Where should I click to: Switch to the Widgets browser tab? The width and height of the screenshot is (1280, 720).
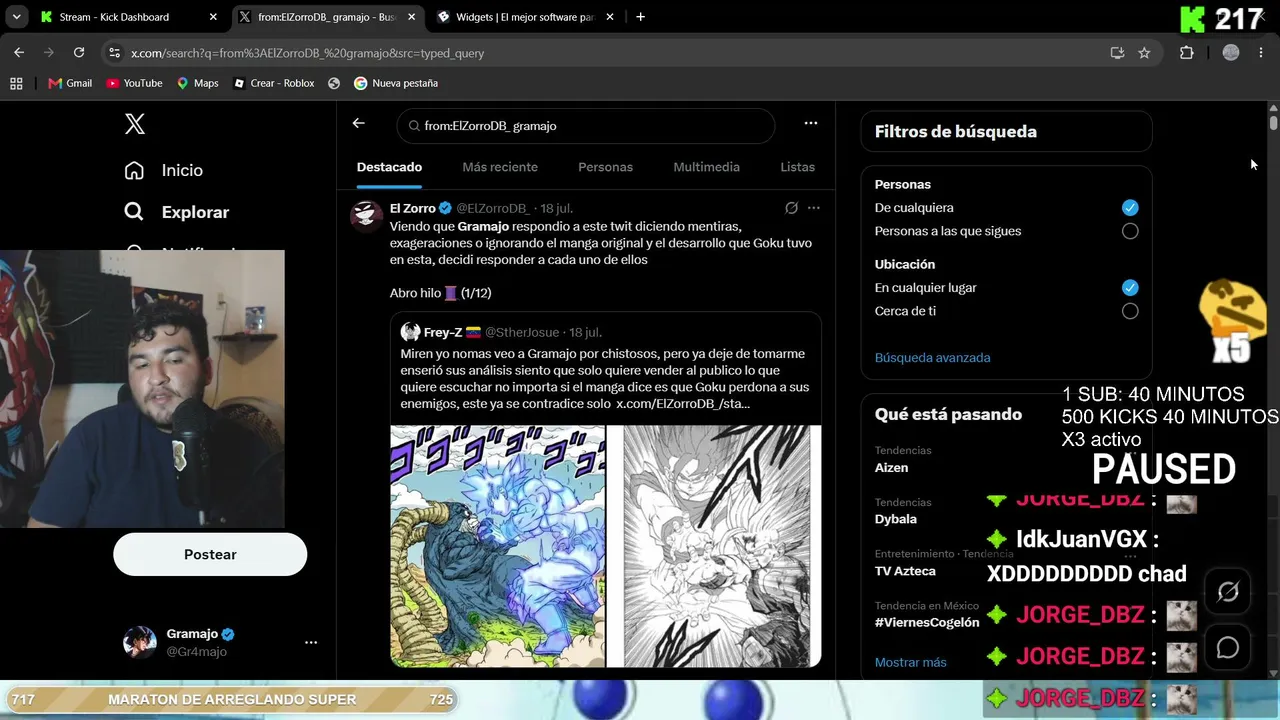click(x=525, y=17)
